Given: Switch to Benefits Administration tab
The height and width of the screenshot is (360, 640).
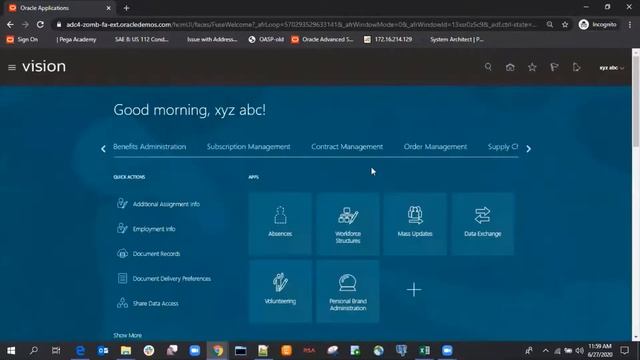Looking at the screenshot, I should pyautogui.click(x=149, y=147).
